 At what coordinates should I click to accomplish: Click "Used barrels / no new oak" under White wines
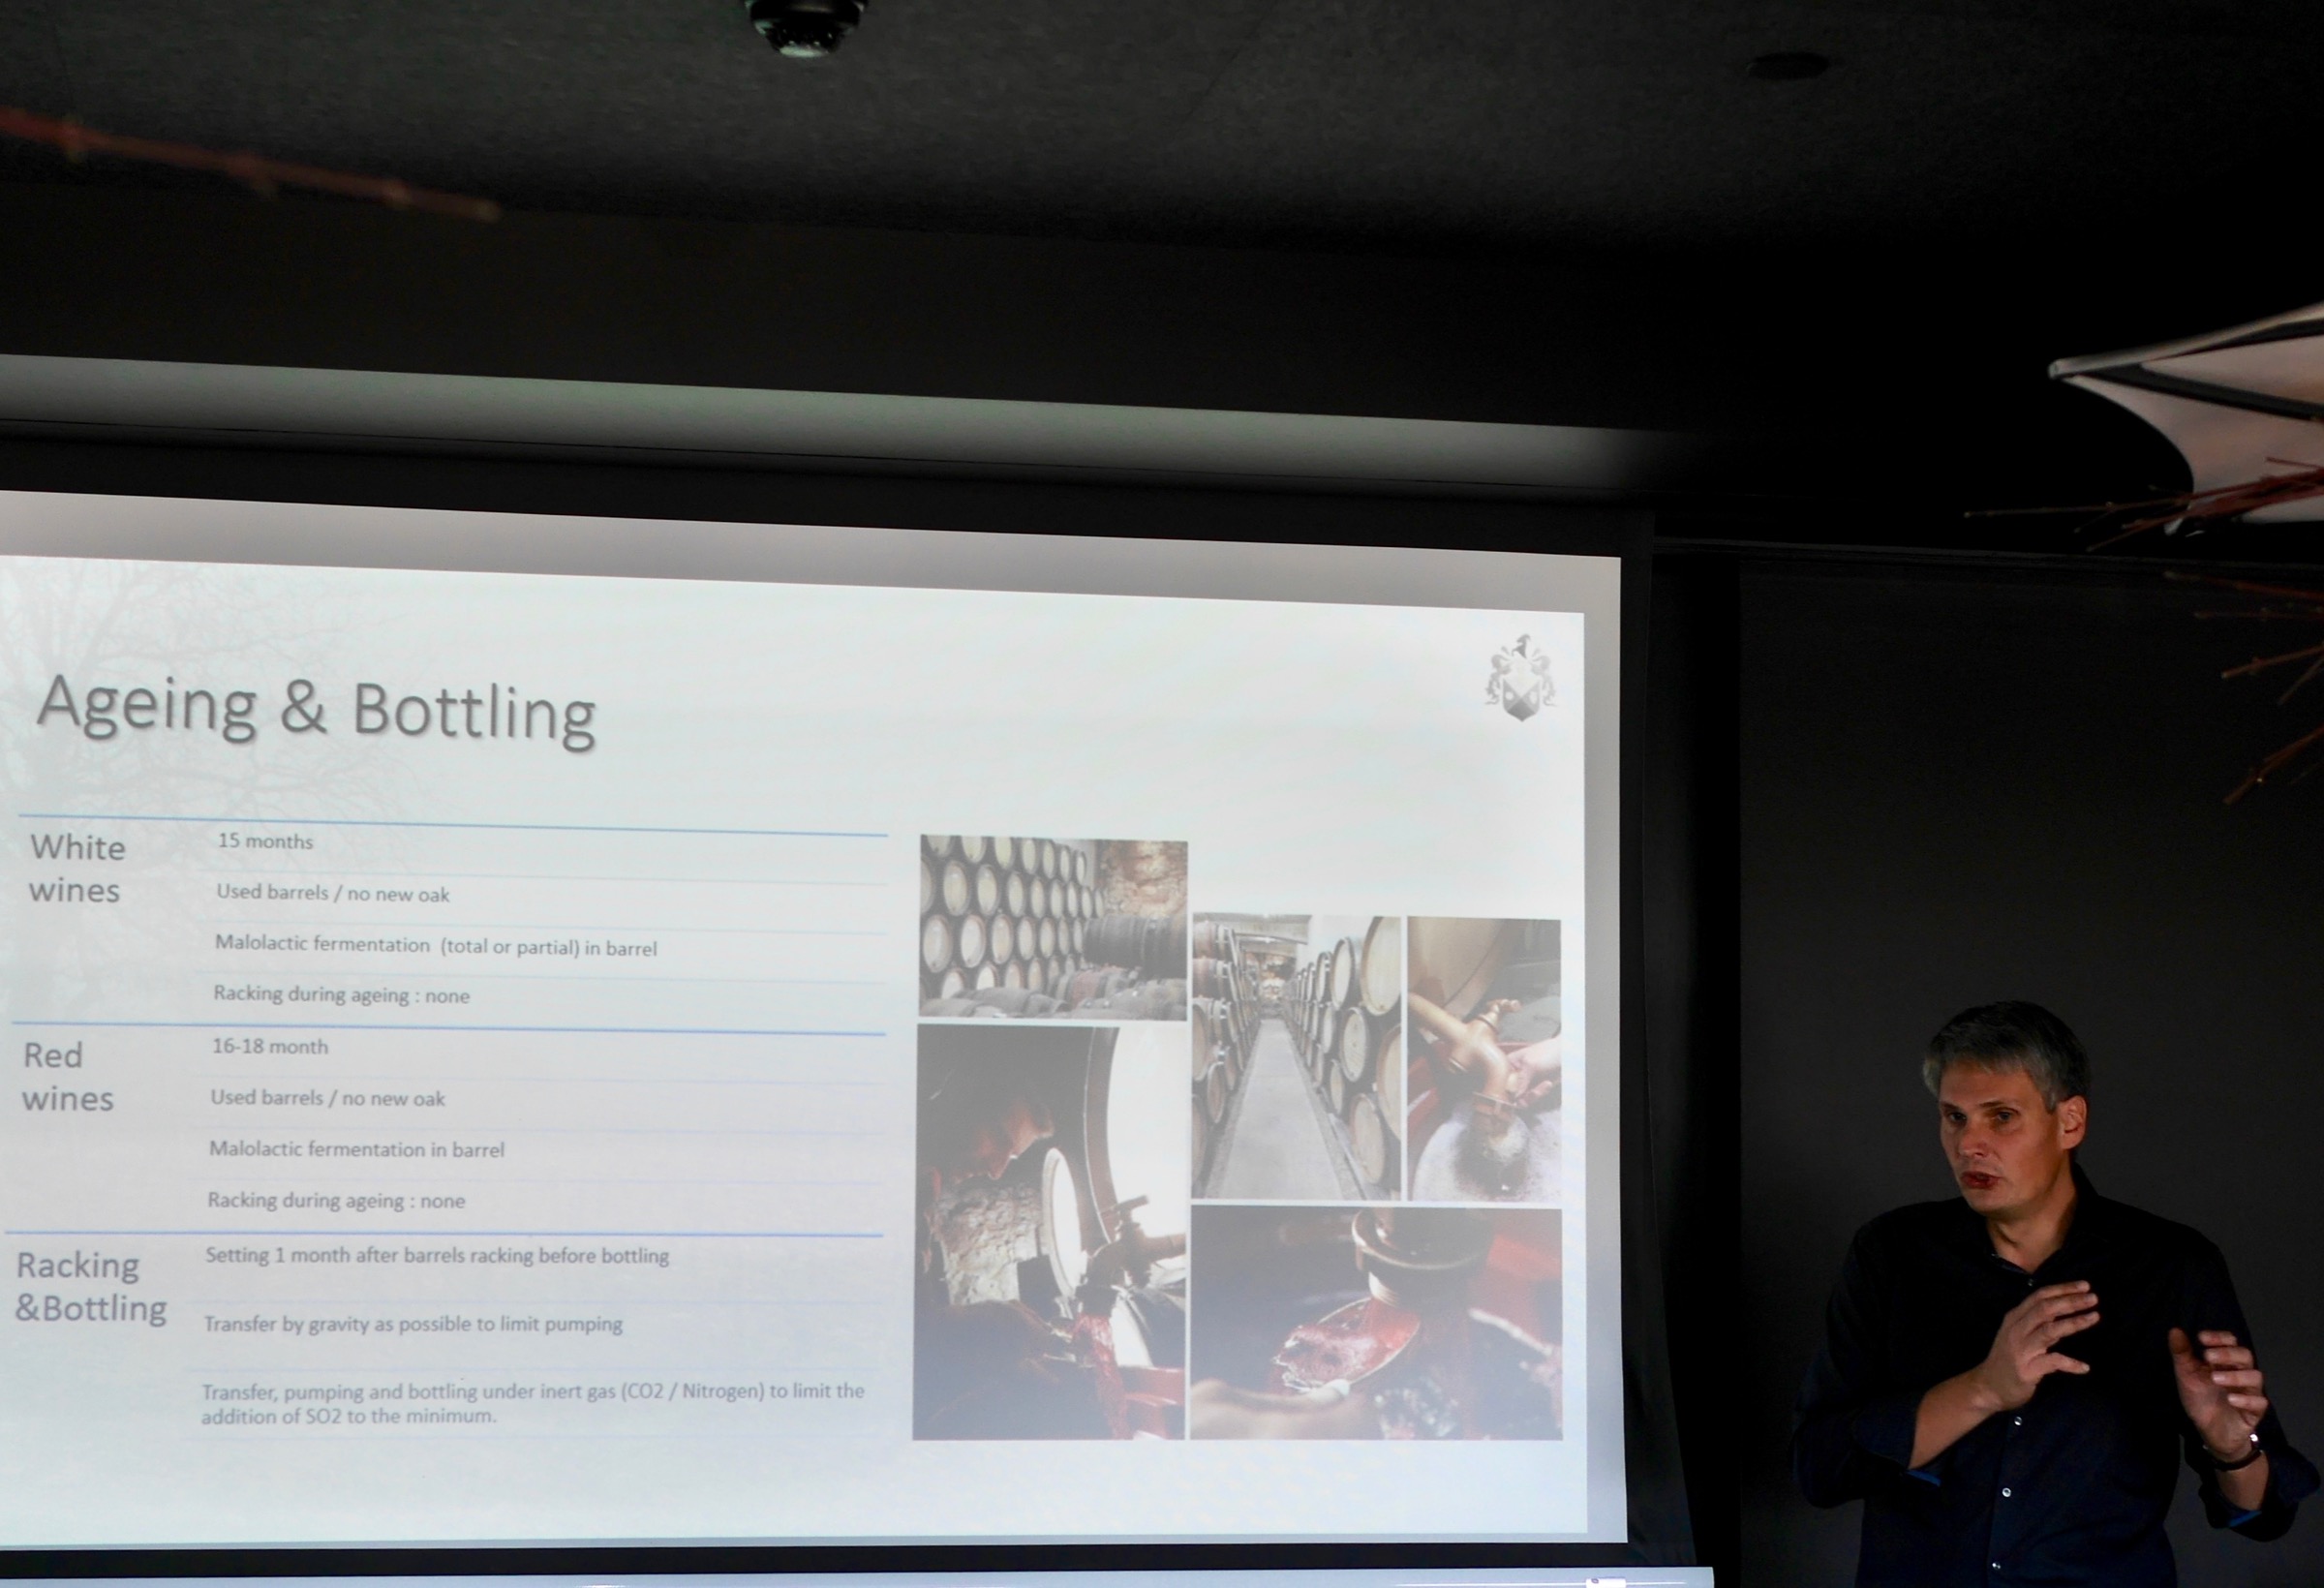coord(333,893)
